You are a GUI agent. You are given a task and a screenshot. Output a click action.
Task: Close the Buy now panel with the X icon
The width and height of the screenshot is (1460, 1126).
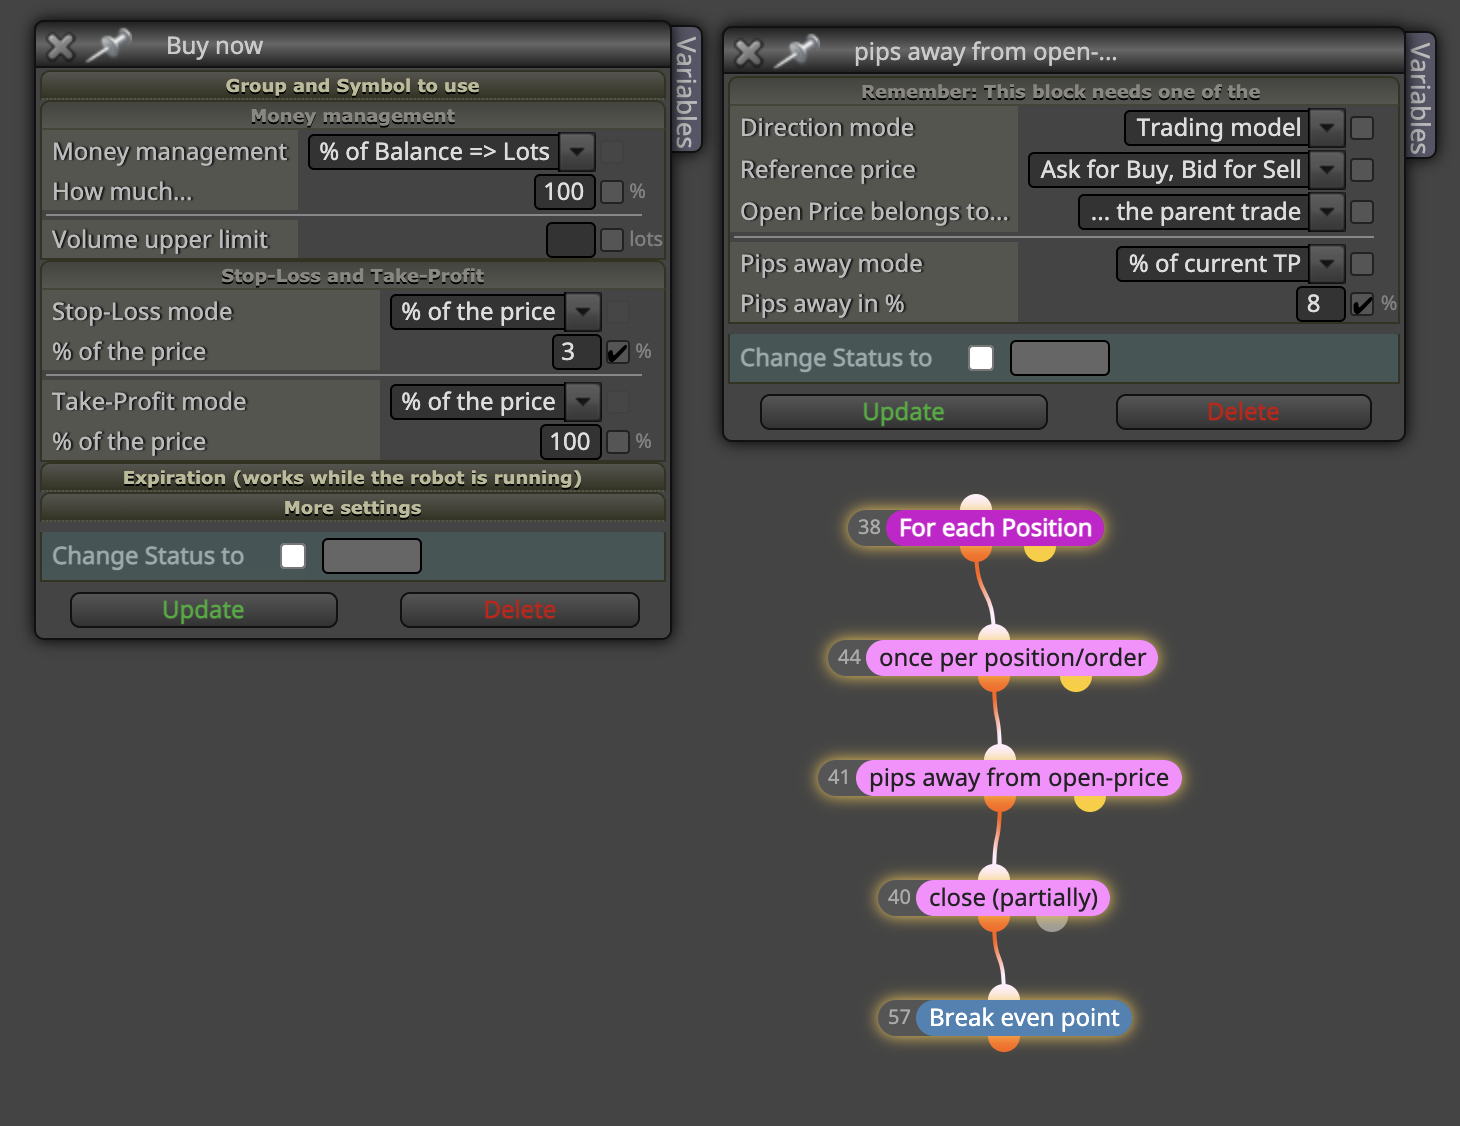pos(60,46)
